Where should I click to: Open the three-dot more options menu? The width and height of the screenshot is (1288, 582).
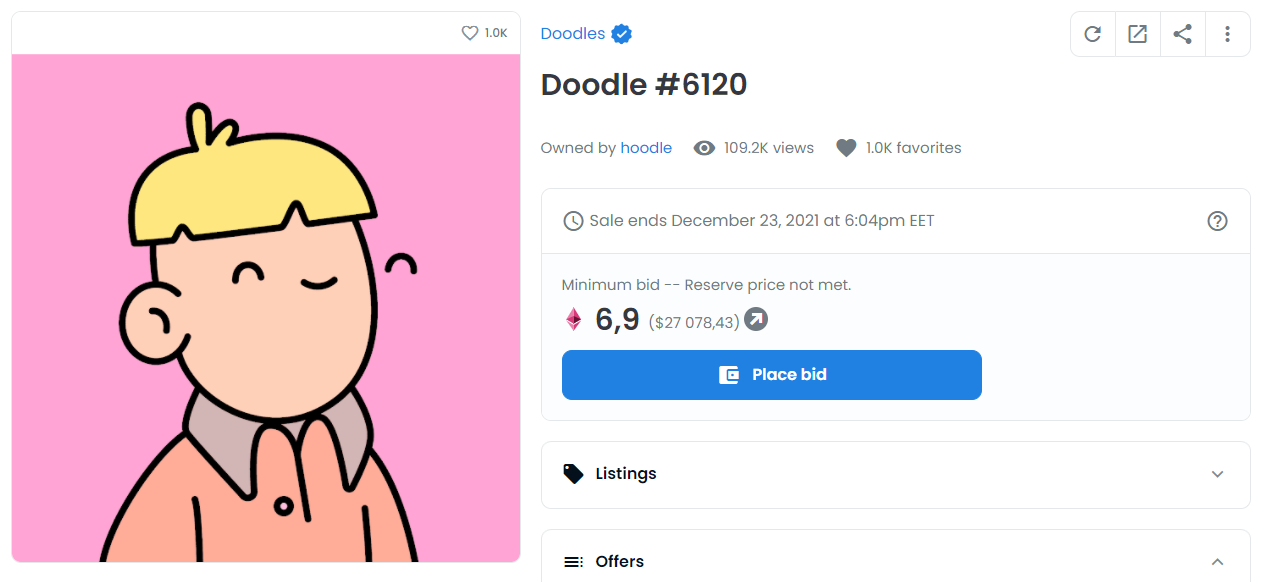[x=1228, y=34]
